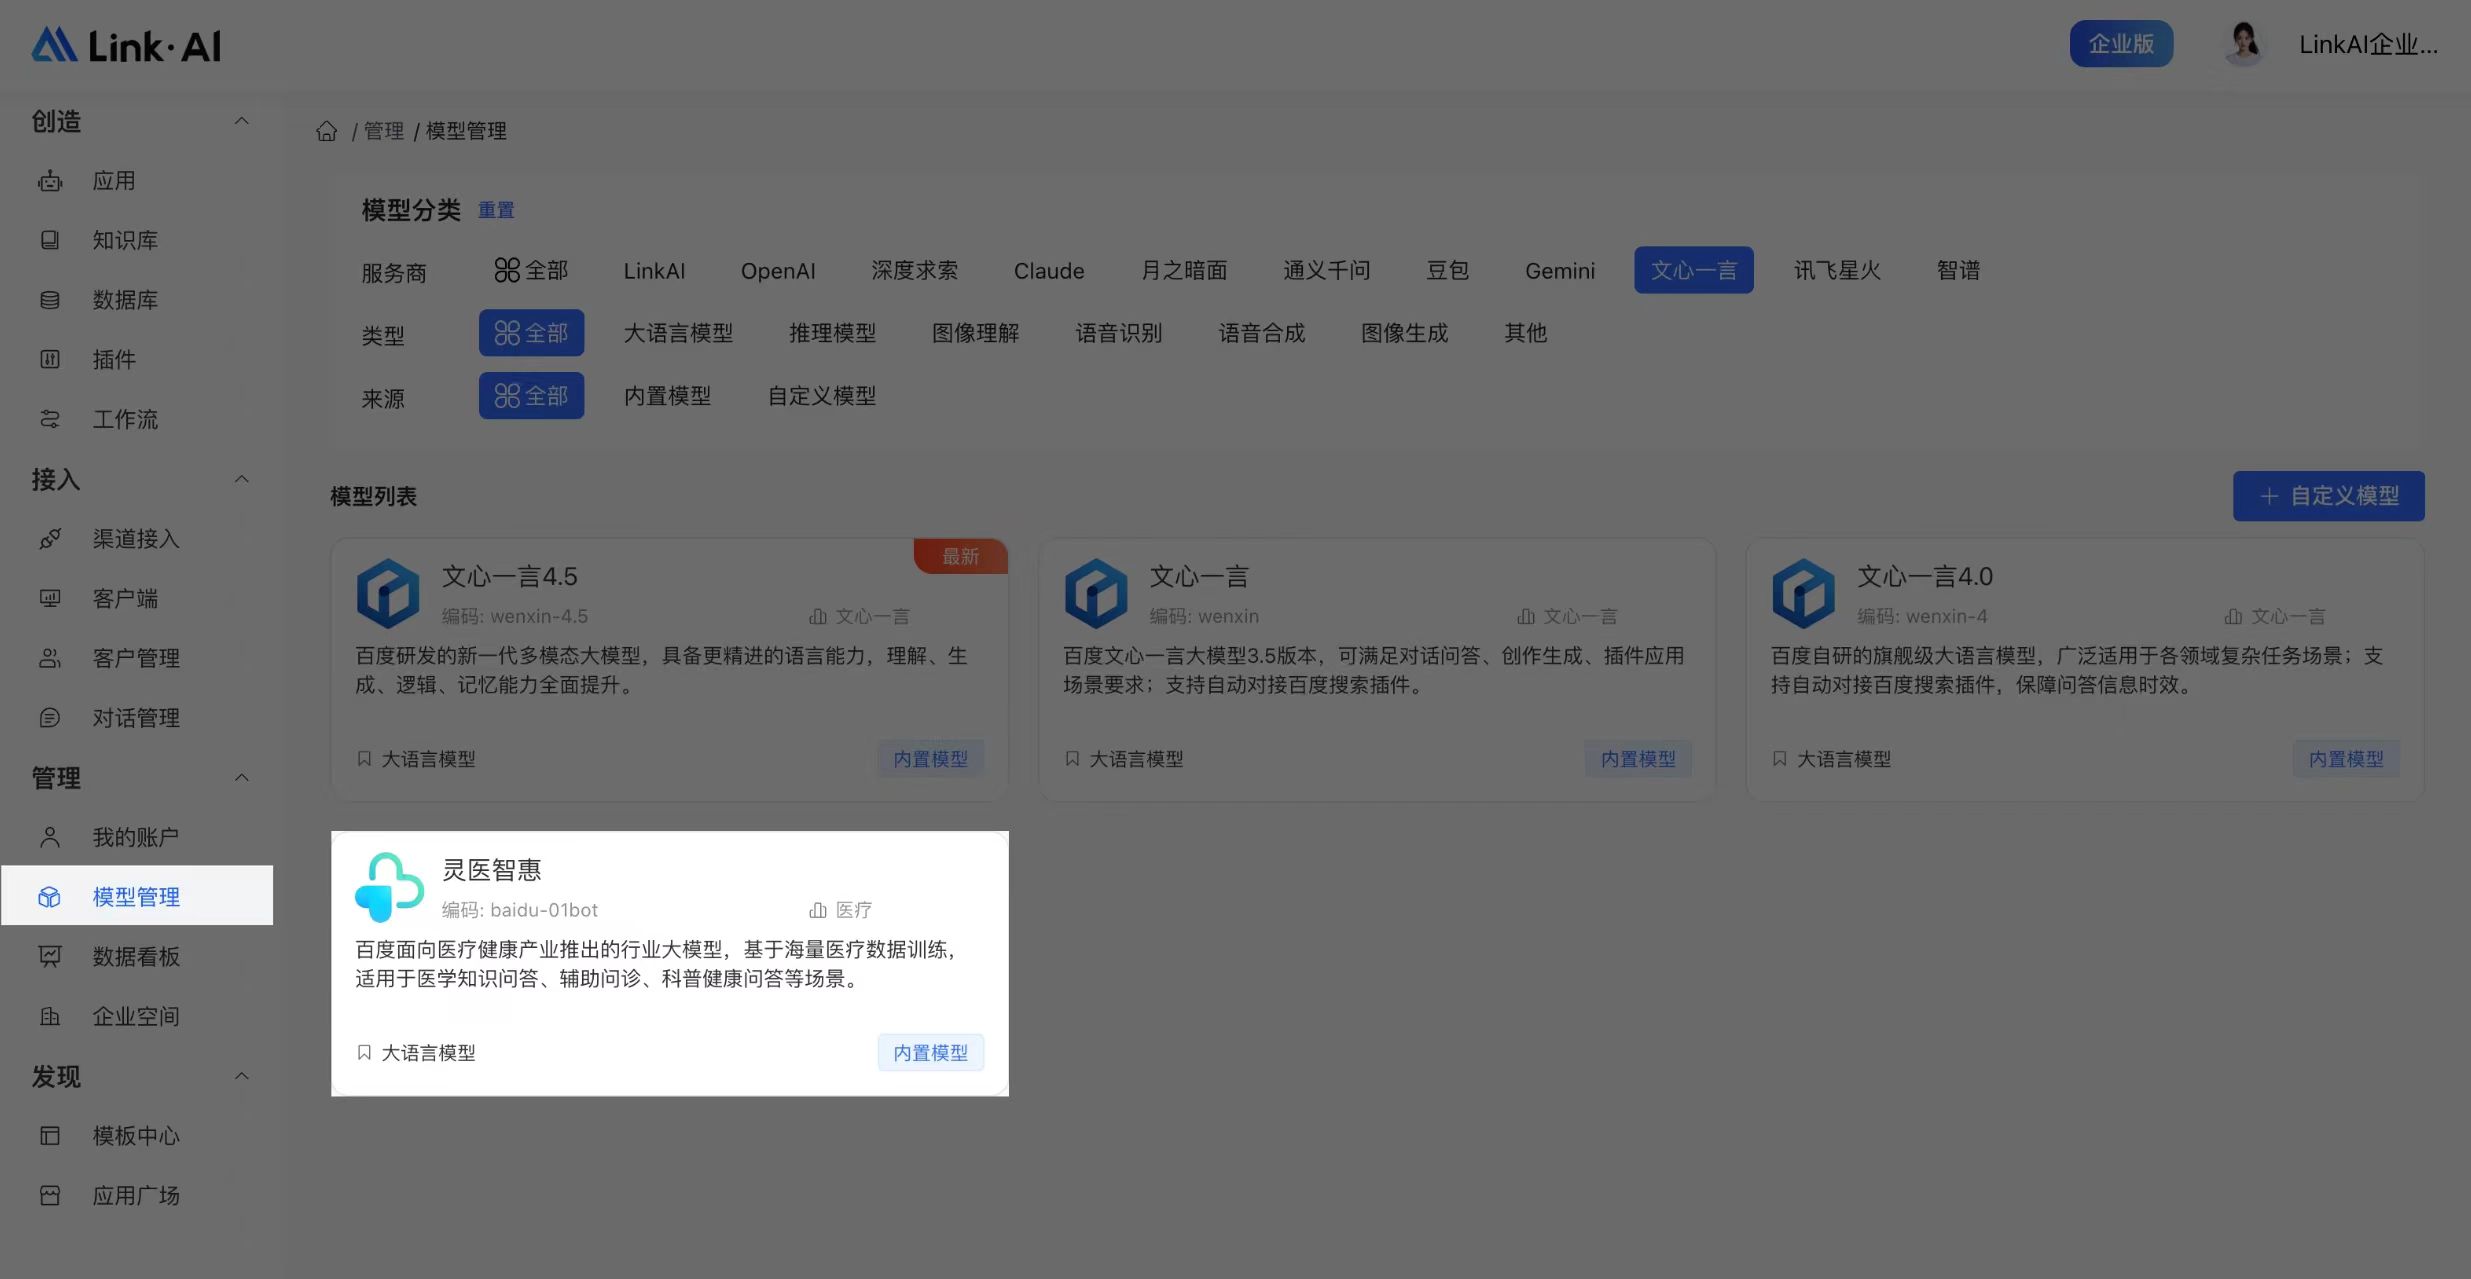Image resolution: width=2471 pixels, height=1279 pixels.
Task: Filter type by 其他
Action: [1525, 333]
